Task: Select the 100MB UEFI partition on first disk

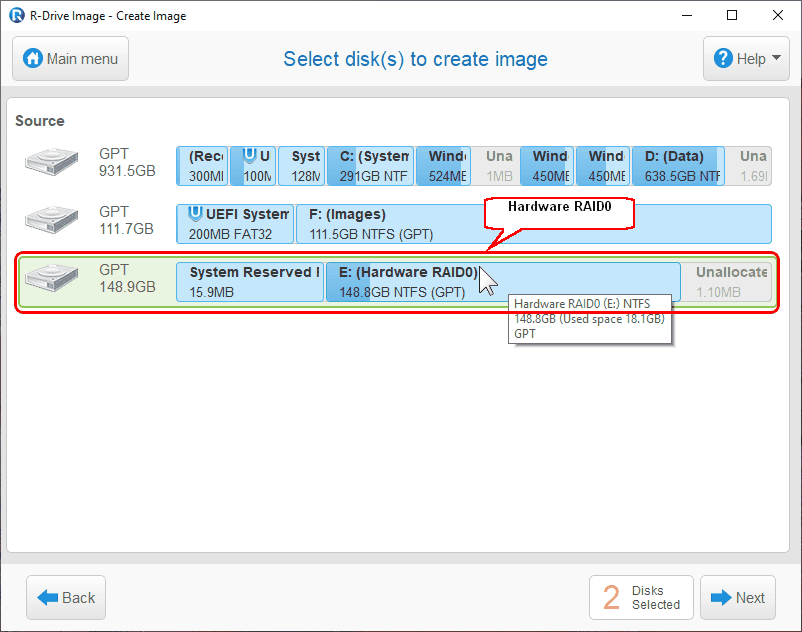Action: pyautogui.click(x=253, y=166)
